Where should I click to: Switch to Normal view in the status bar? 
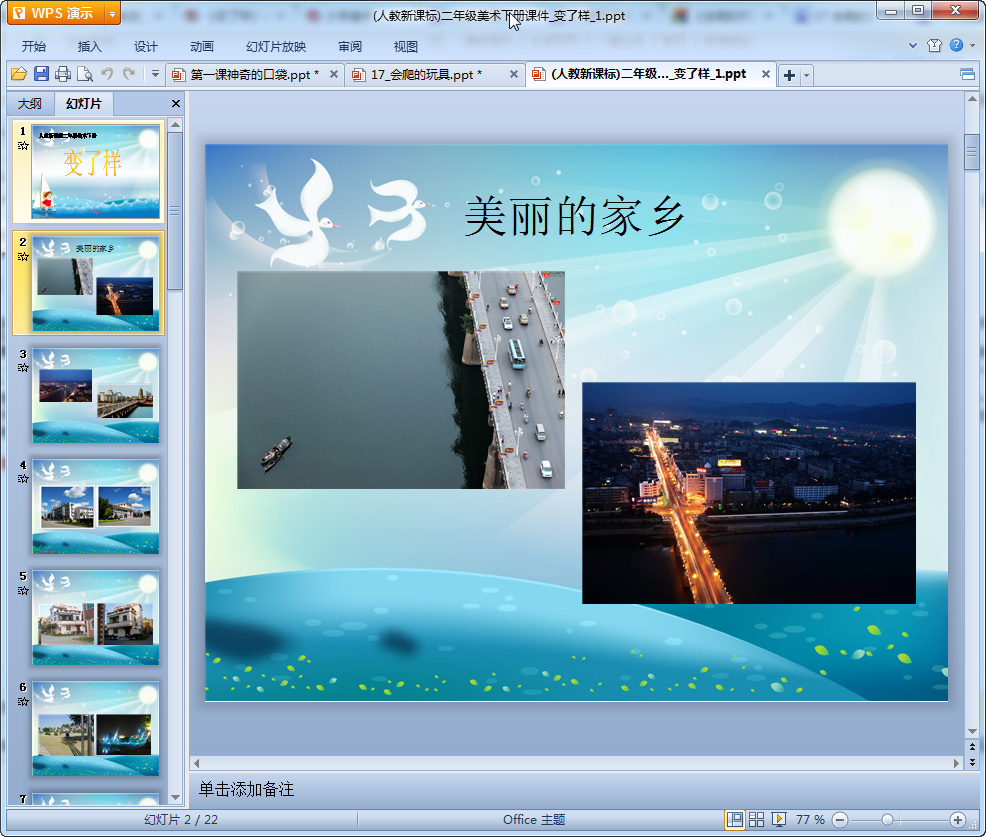[x=735, y=820]
